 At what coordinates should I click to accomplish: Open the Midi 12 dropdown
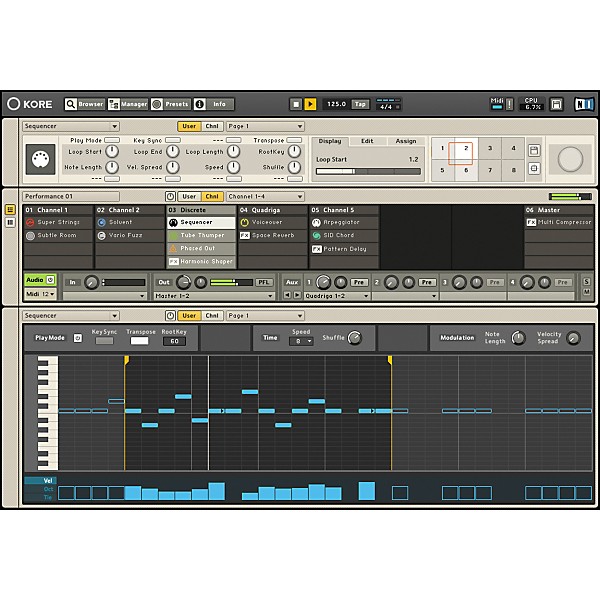pos(40,294)
